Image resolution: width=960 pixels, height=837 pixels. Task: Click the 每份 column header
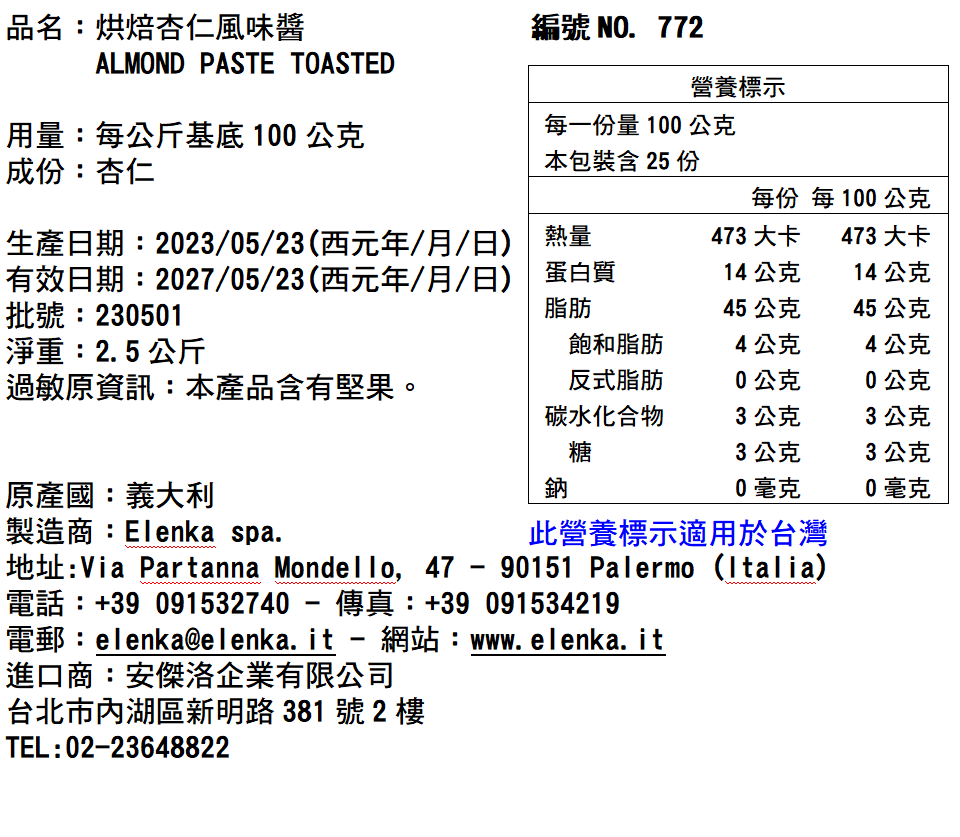(x=775, y=198)
